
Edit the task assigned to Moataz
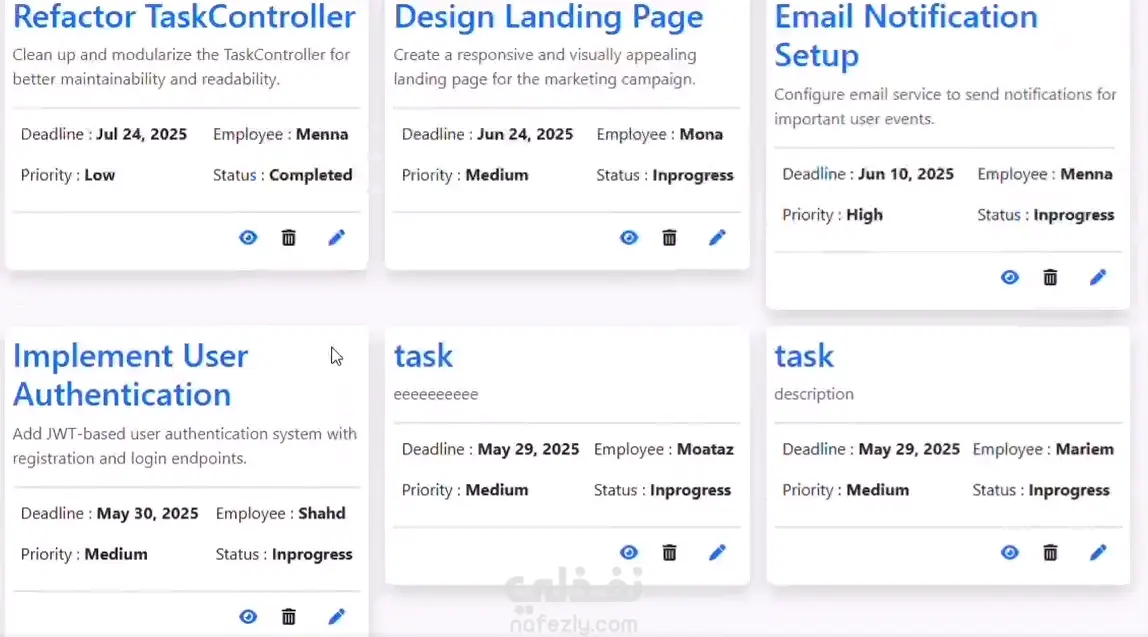[718, 553]
